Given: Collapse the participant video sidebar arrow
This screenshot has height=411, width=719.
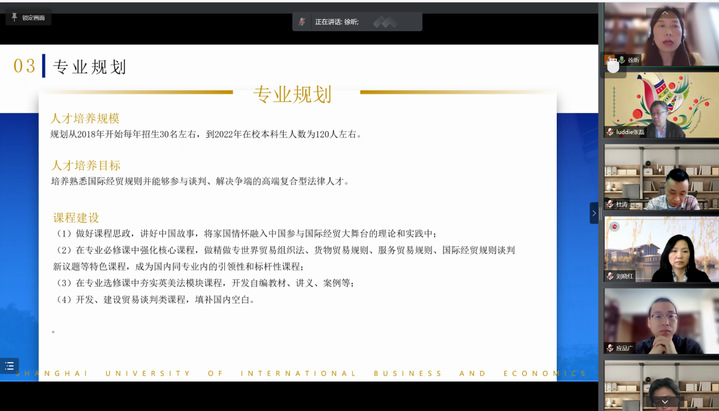Looking at the screenshot, I should 594,212.
